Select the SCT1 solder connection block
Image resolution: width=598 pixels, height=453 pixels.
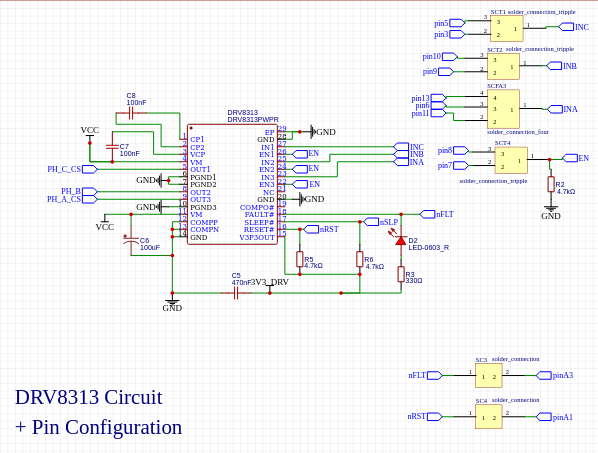tap(506, 29)
